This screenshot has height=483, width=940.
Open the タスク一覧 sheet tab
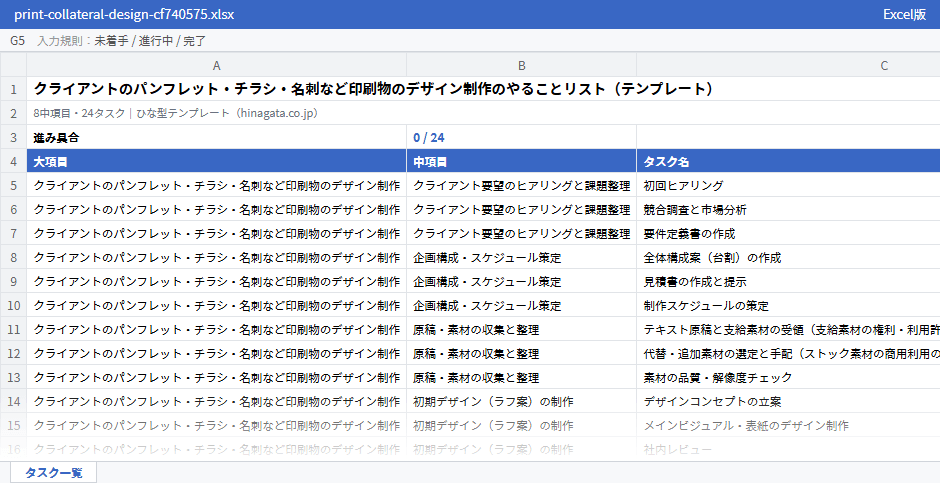[53, 472]
